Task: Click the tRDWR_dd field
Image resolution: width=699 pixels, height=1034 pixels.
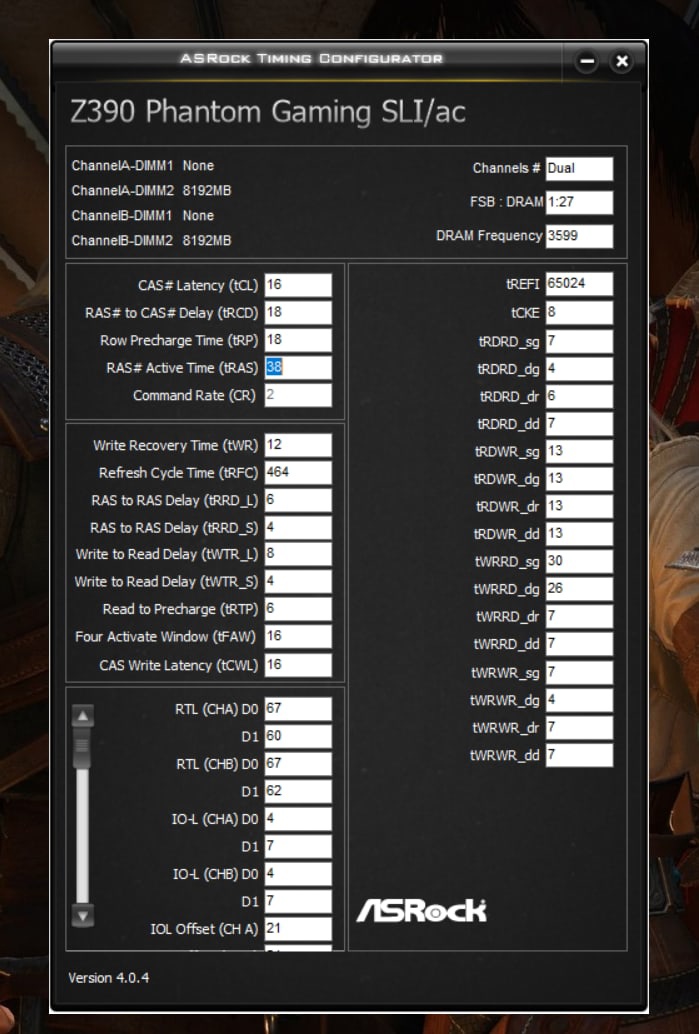Action: coord(579,534)
